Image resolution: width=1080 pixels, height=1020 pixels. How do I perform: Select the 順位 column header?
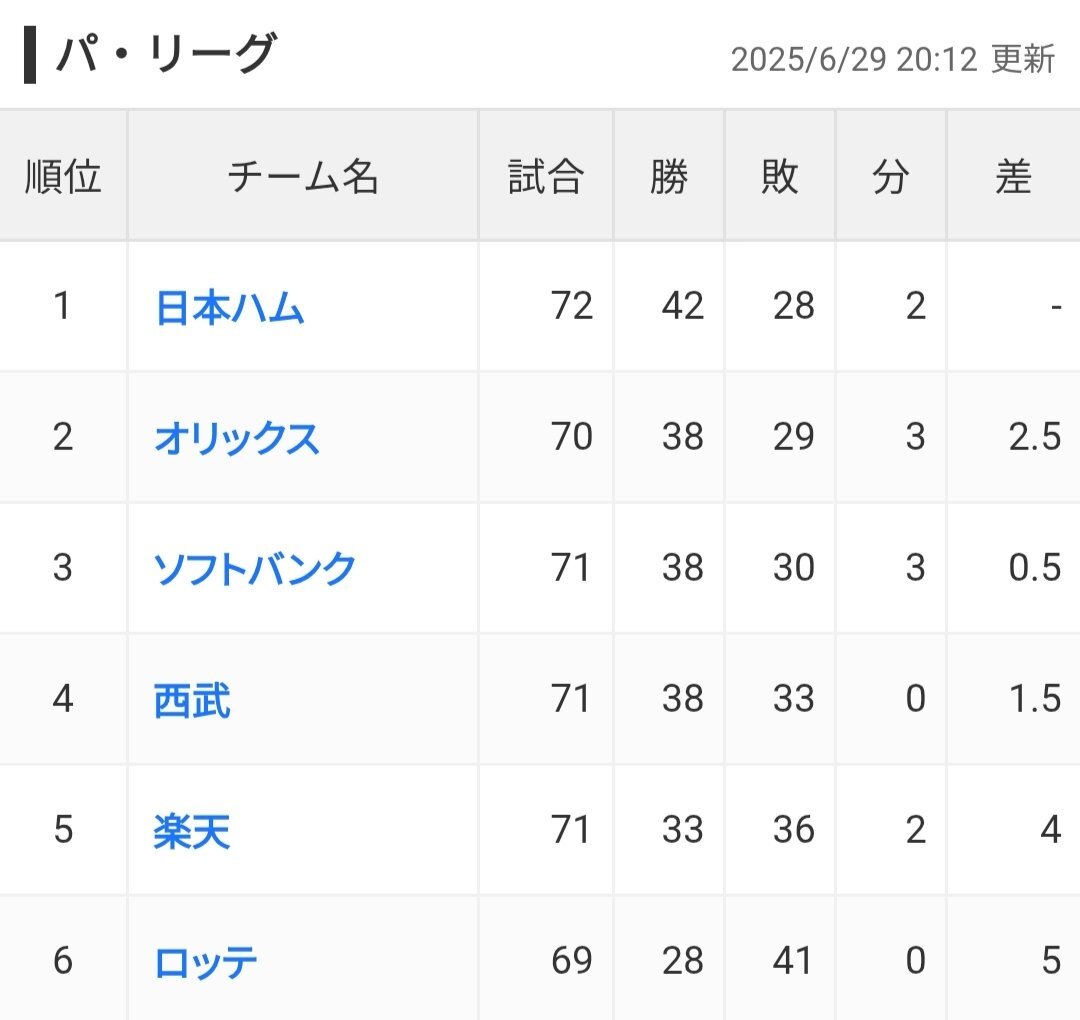[x=63, y=176]
